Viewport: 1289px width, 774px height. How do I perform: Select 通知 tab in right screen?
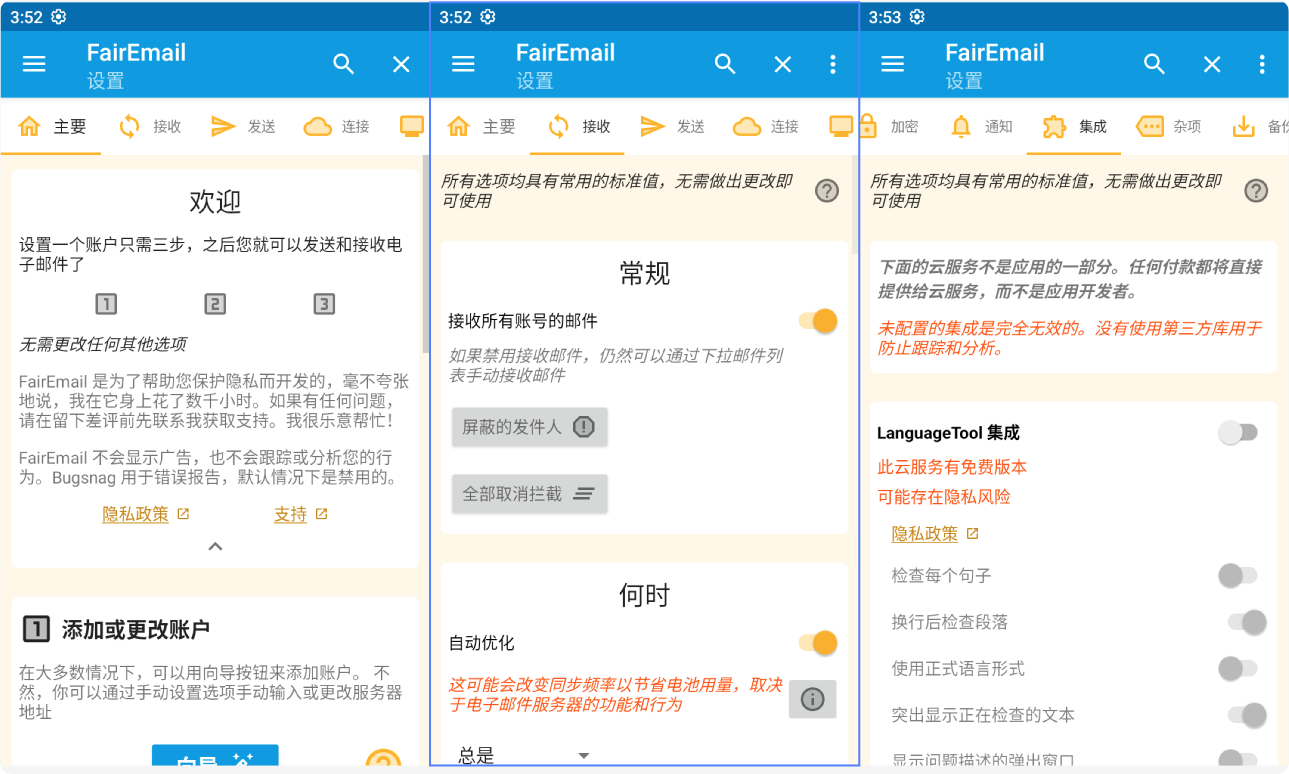[x=981, y=127]
